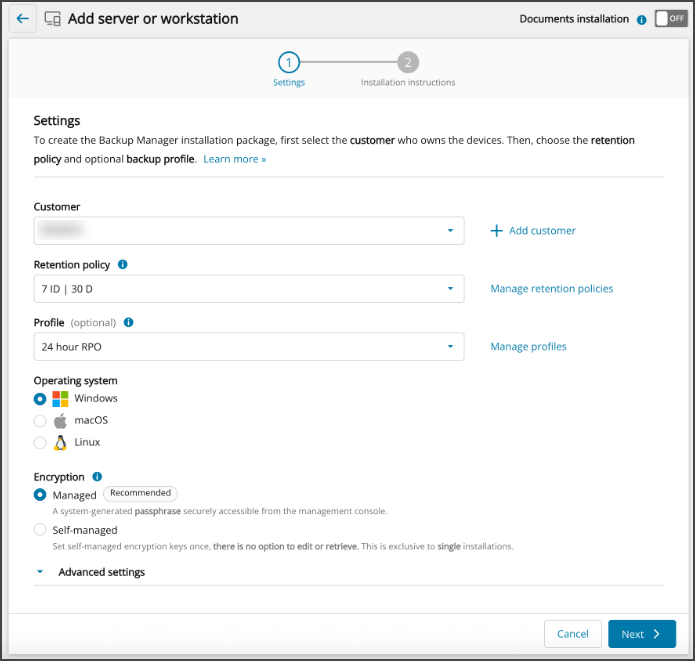This screenshot has width=695, height=661.
Task: Click the Documents installation info icon
Action: (641, 19)
